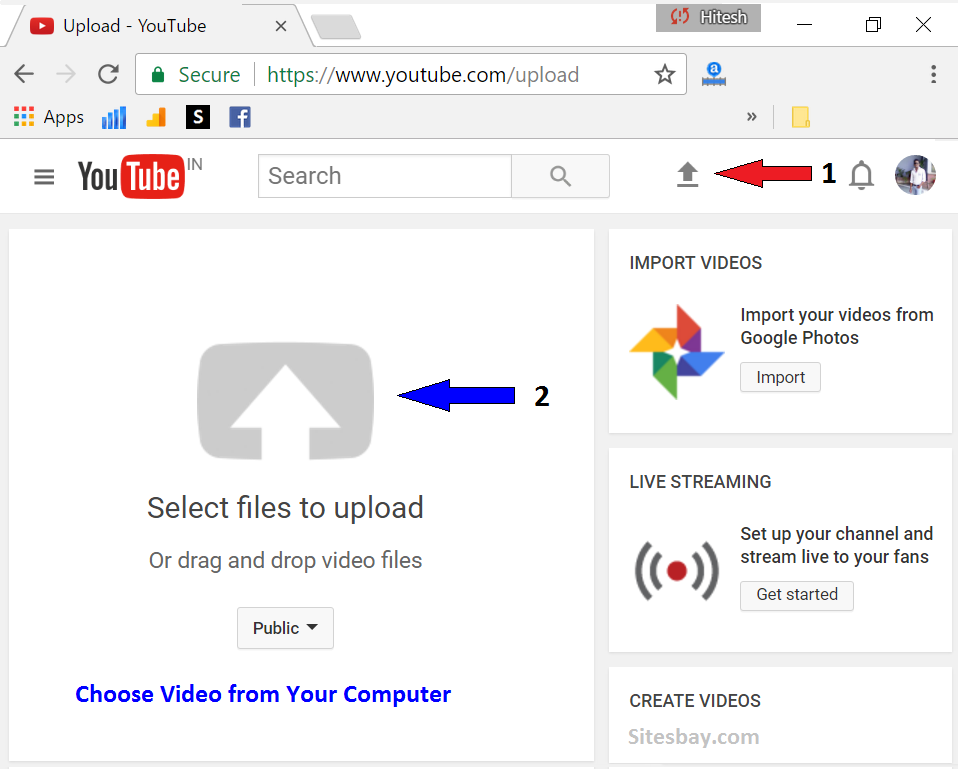Open the Chrome three-dot menu
960x769 pixels.
coord(933,74)
